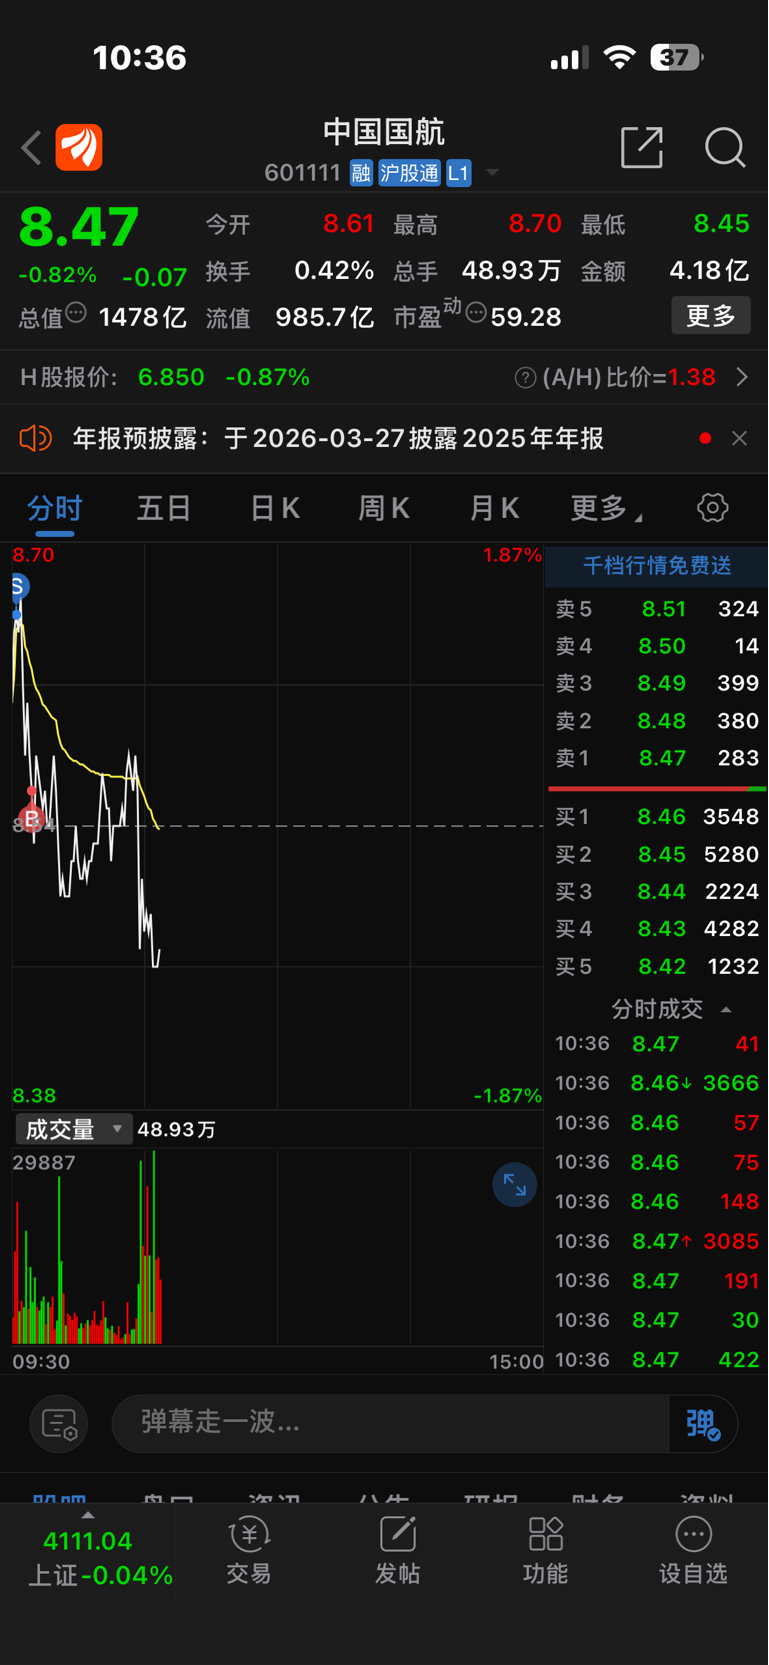The image size is (769, 1665).
Task: Tap the announcement speaker icon
Action: tap(35, 438)
